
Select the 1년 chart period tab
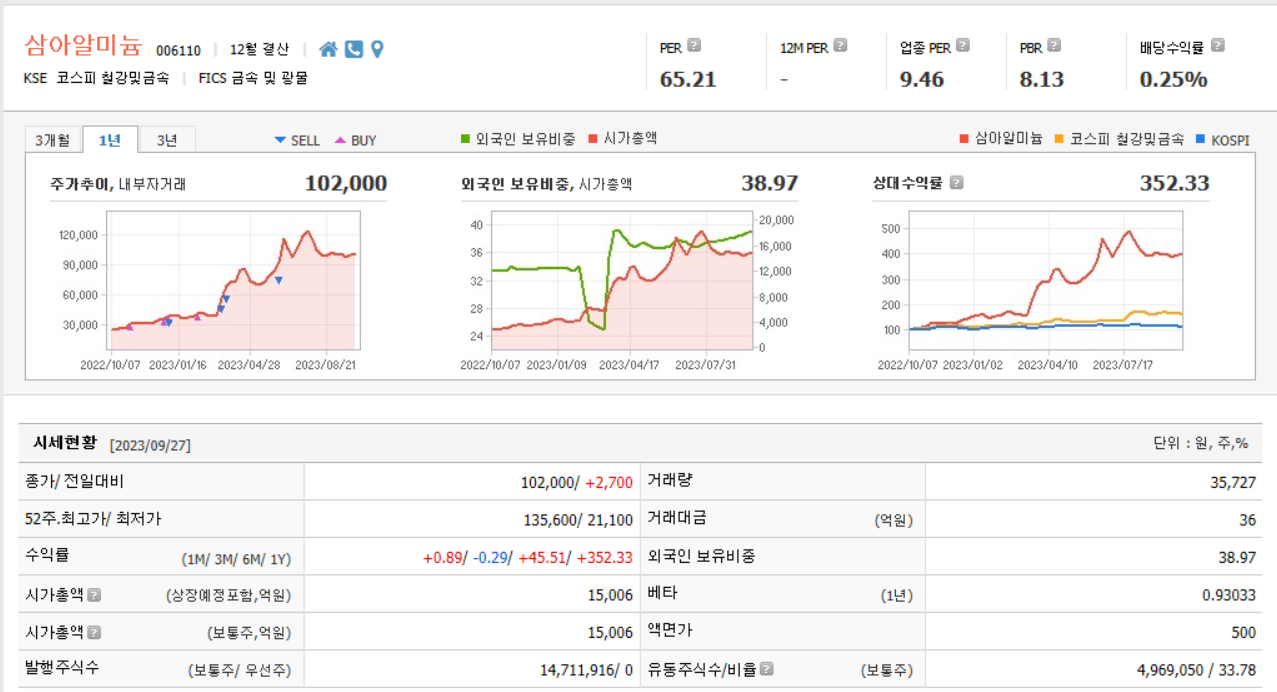point(110,140)
